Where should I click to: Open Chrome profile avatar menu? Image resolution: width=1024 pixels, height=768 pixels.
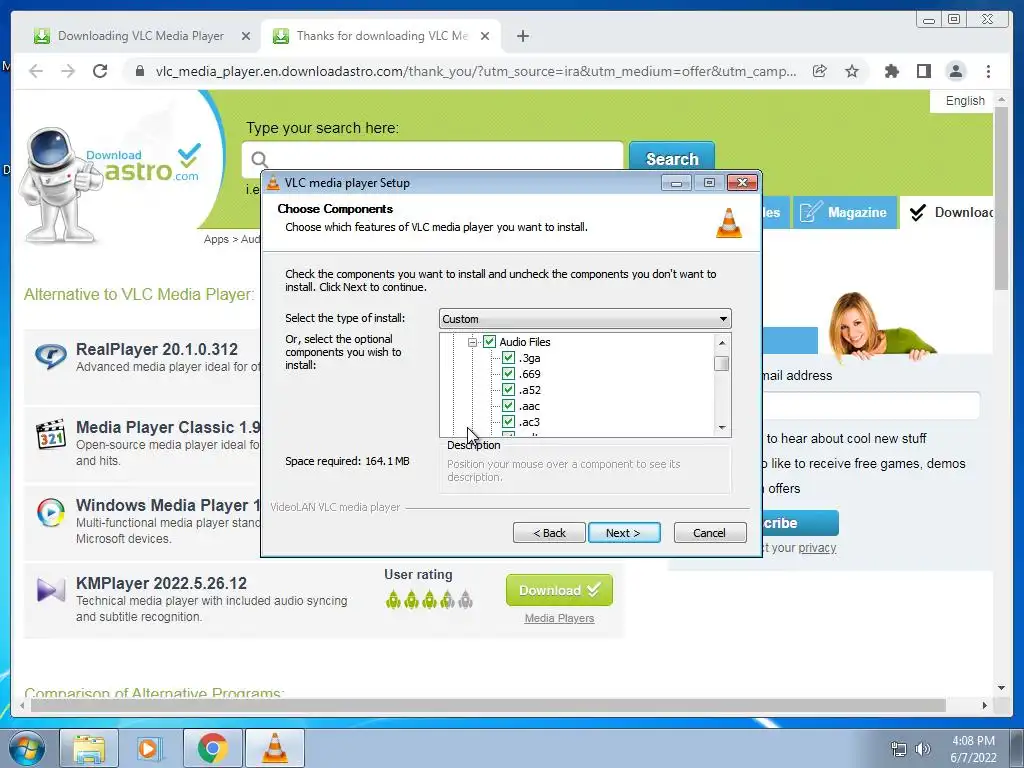(955, 71)
